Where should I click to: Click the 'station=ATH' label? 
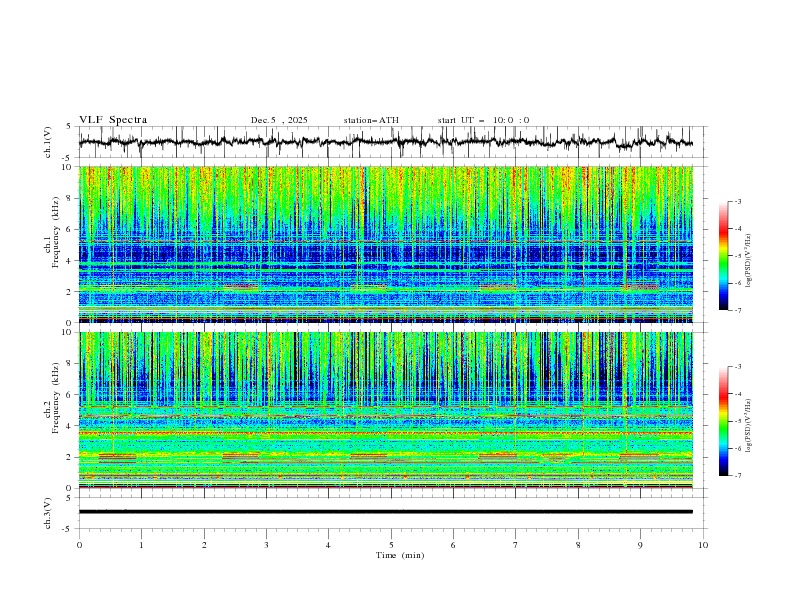click(x=371, y=120)
